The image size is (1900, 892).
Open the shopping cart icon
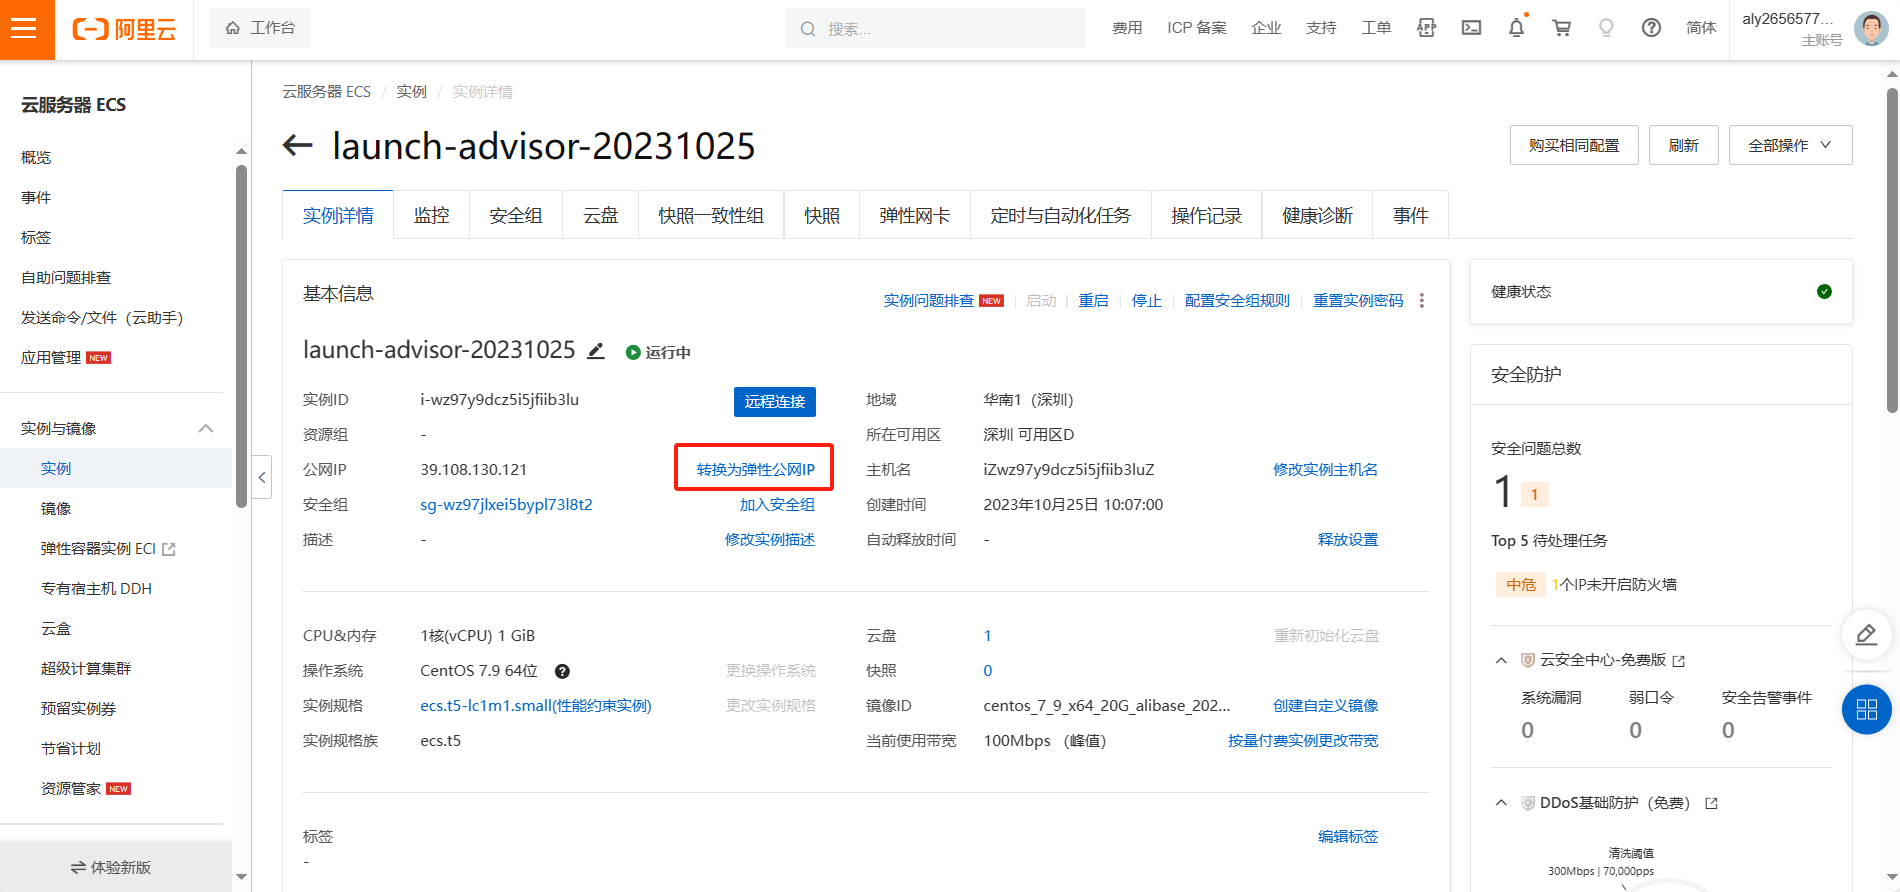tap(1561, 28)
